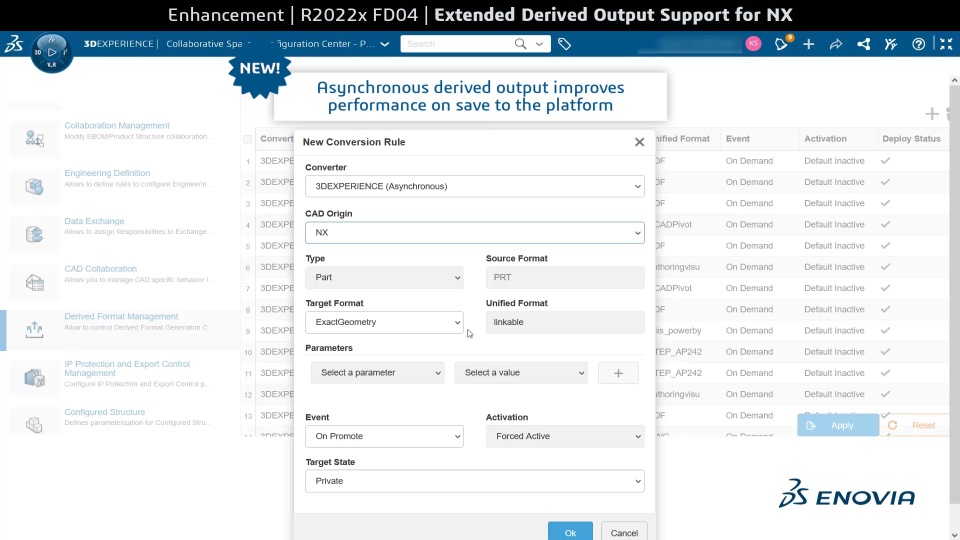Open the help question mark icon
Viewport: 960px width, 540px height.
919,44
